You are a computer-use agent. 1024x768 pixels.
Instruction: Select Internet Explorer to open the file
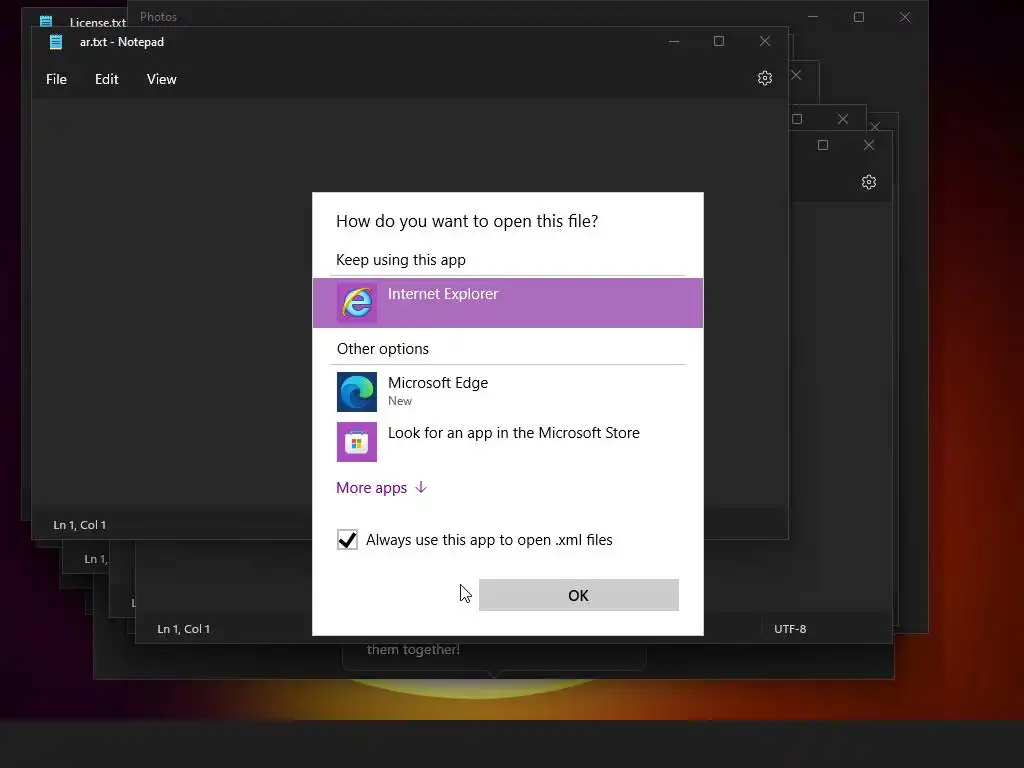tap(507, 303)
